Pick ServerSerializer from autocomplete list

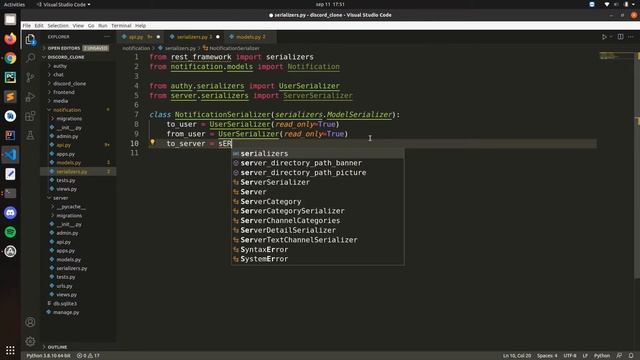[318, 182]
